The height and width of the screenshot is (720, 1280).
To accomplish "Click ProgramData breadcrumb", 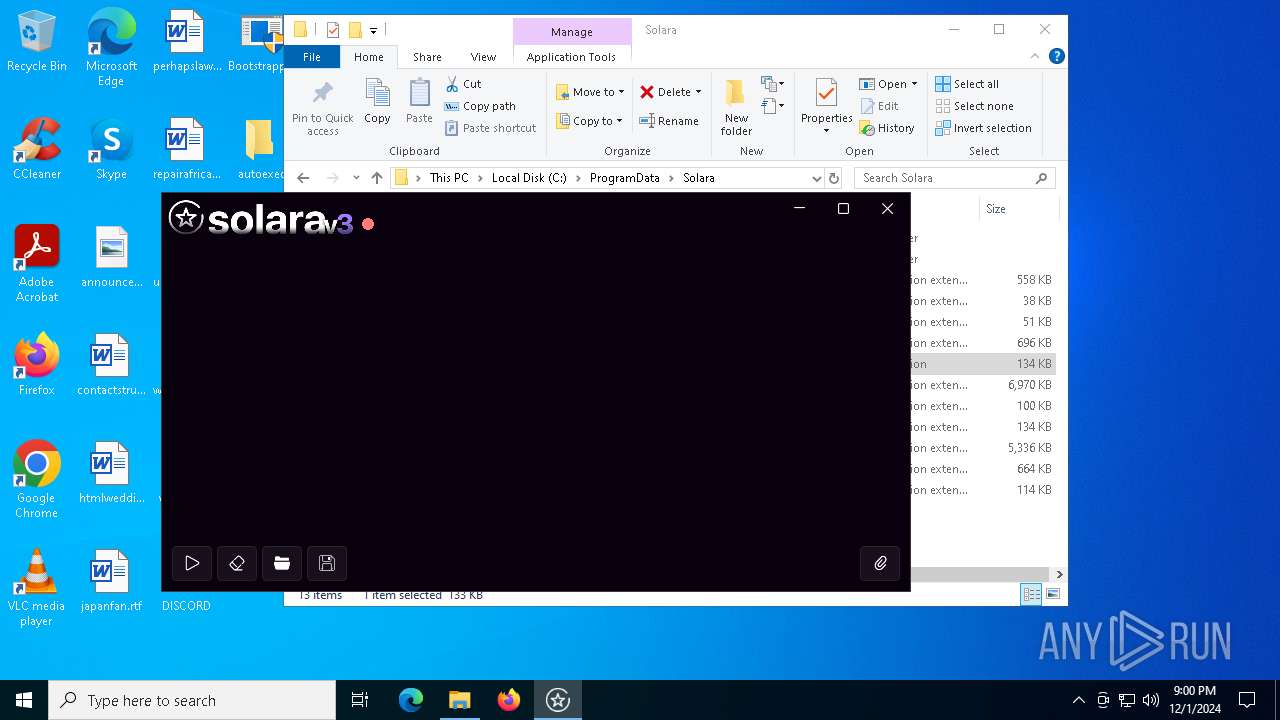I will tap(625, 178).
